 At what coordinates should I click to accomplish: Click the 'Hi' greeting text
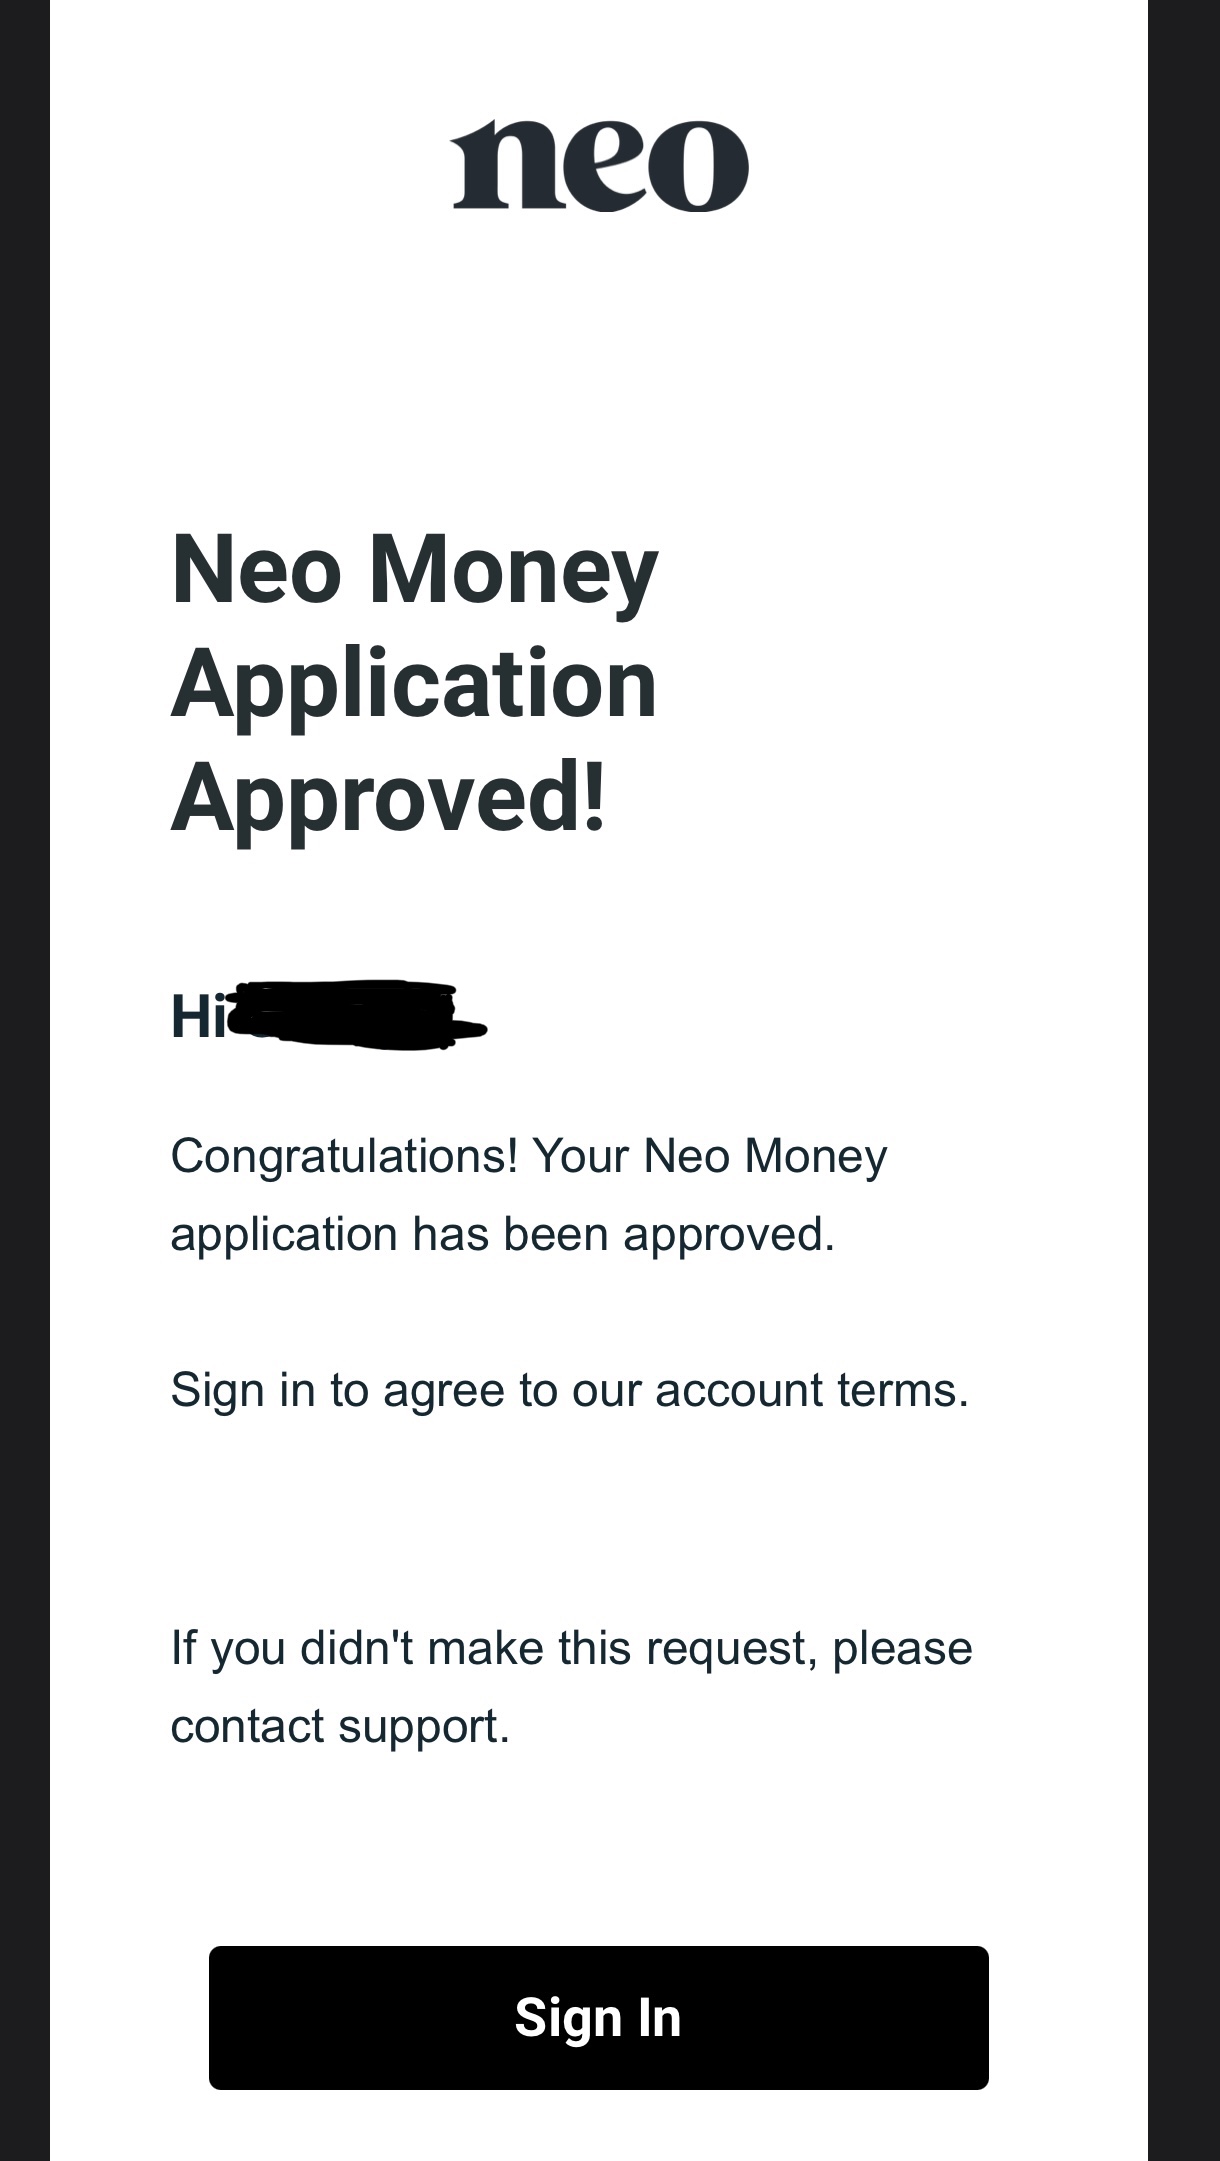tap(199, 1016)
